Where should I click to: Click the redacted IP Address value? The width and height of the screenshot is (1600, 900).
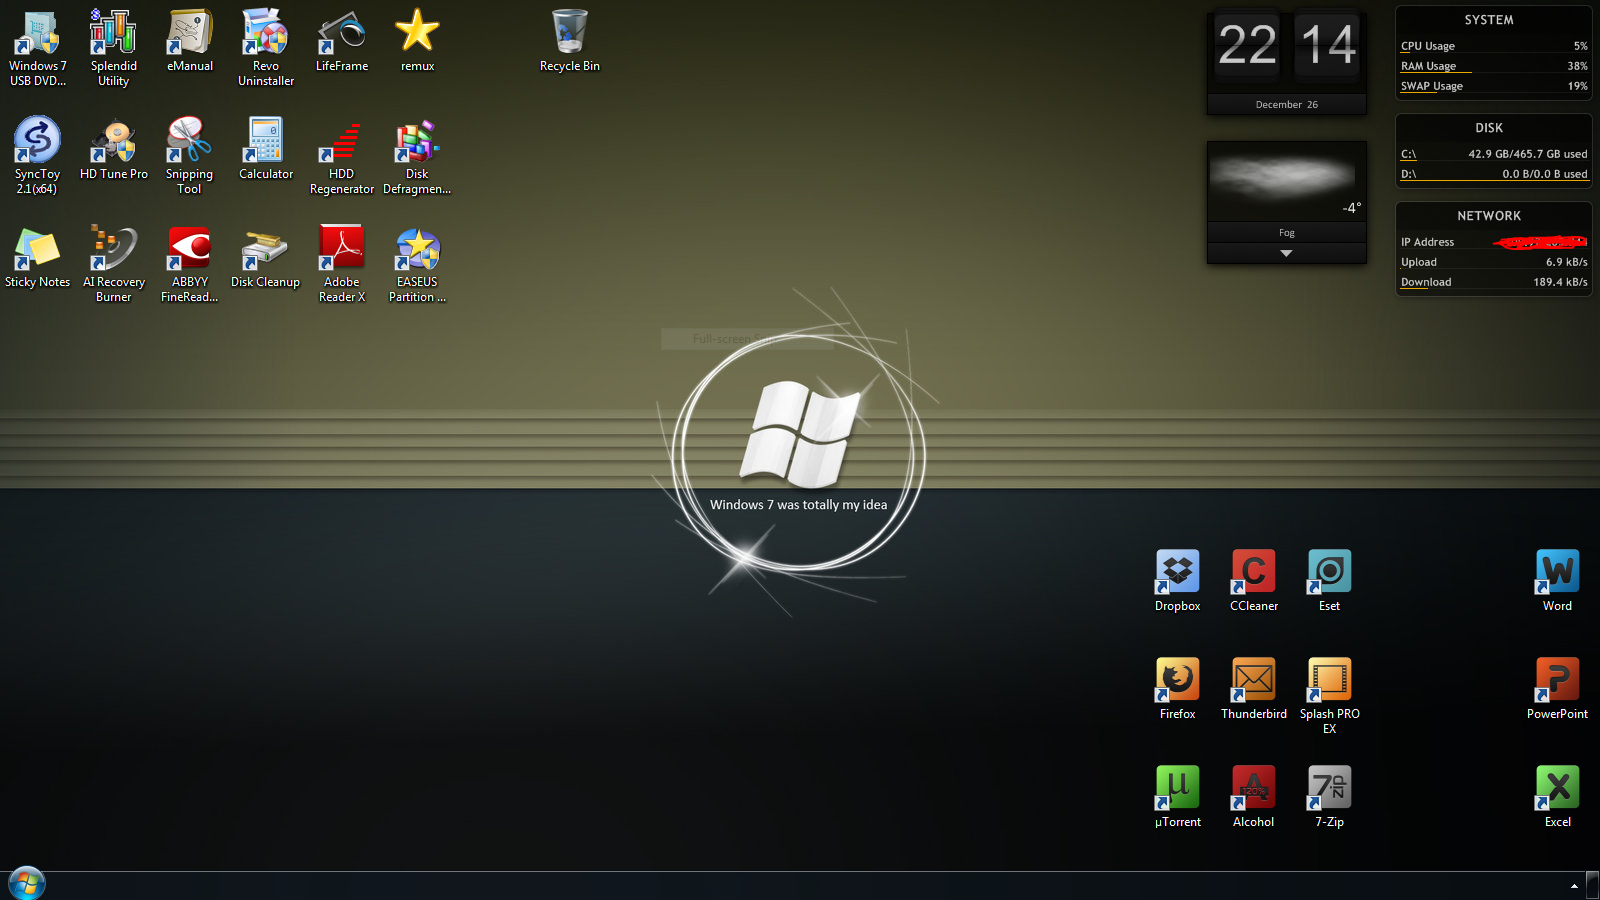1540,242
